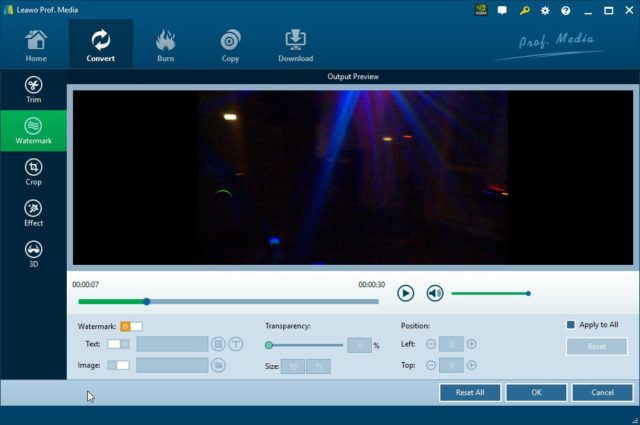
Task: Click the Size width field
Action: pos(293,367)
